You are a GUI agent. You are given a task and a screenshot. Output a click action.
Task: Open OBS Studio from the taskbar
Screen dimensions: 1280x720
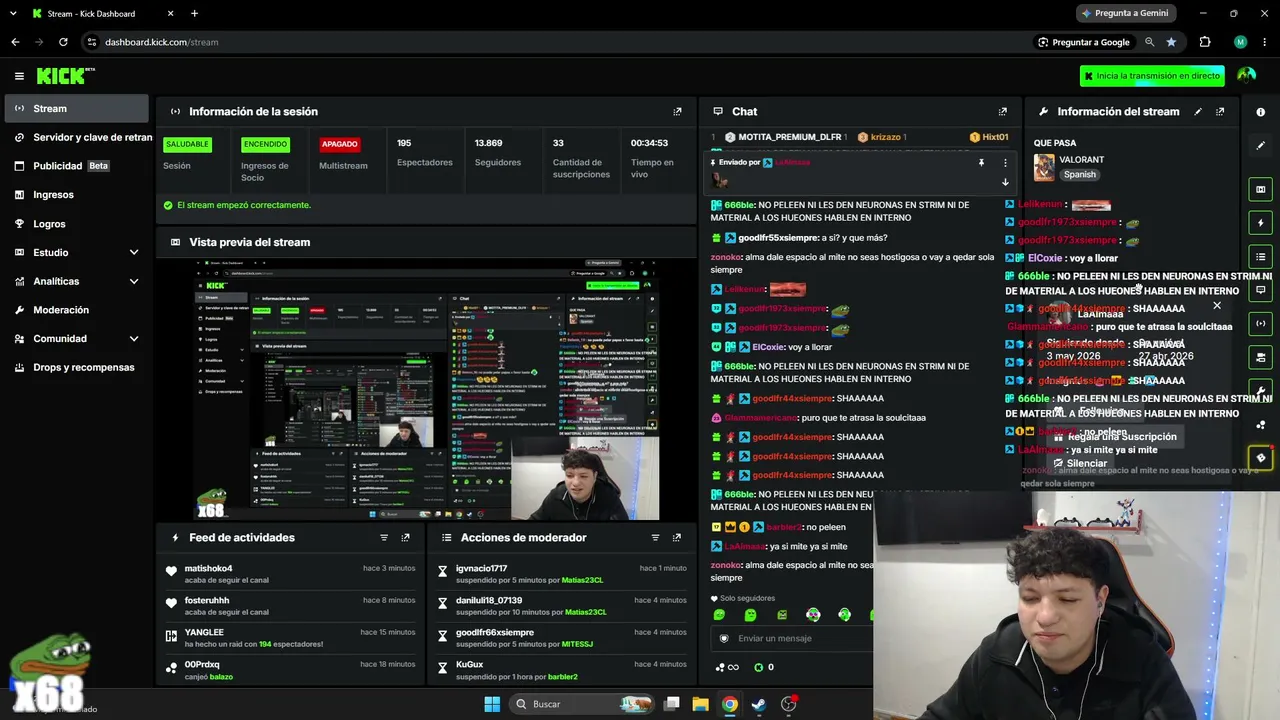tap(789, 704)
